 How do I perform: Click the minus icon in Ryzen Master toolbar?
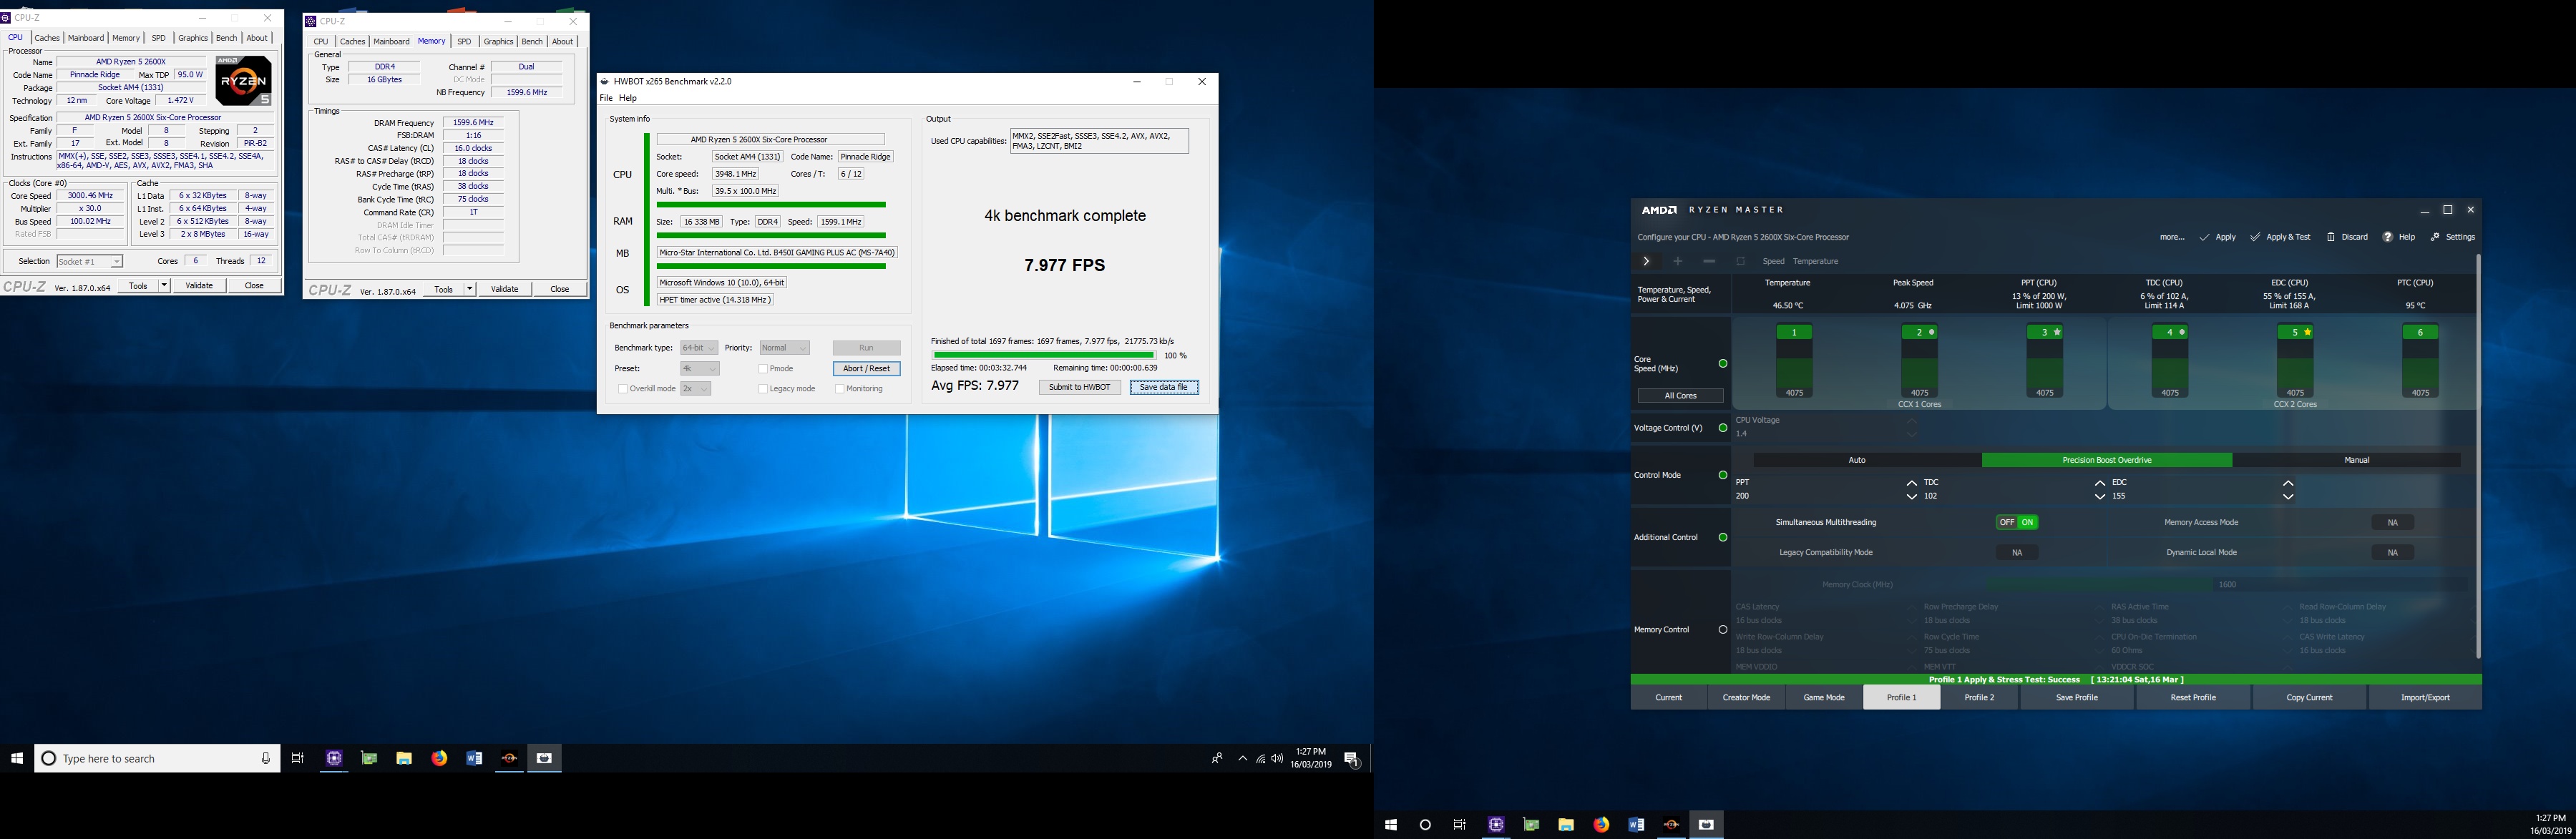[x=1709, y=261]
